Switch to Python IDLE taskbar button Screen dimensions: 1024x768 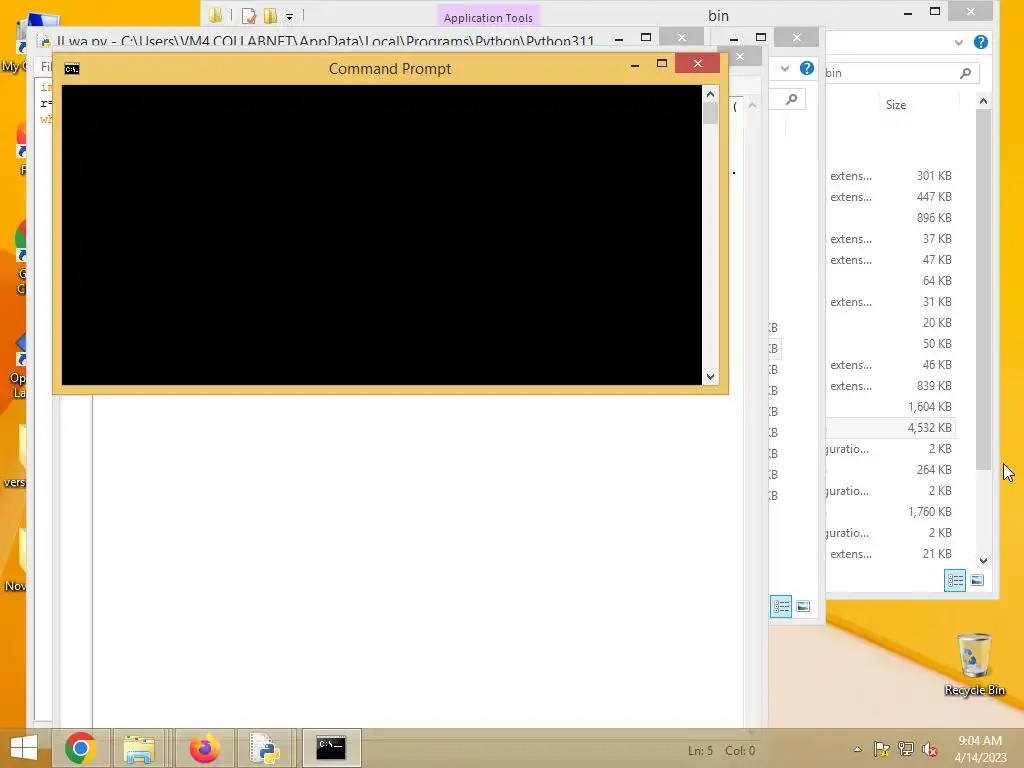pos(265,748)
